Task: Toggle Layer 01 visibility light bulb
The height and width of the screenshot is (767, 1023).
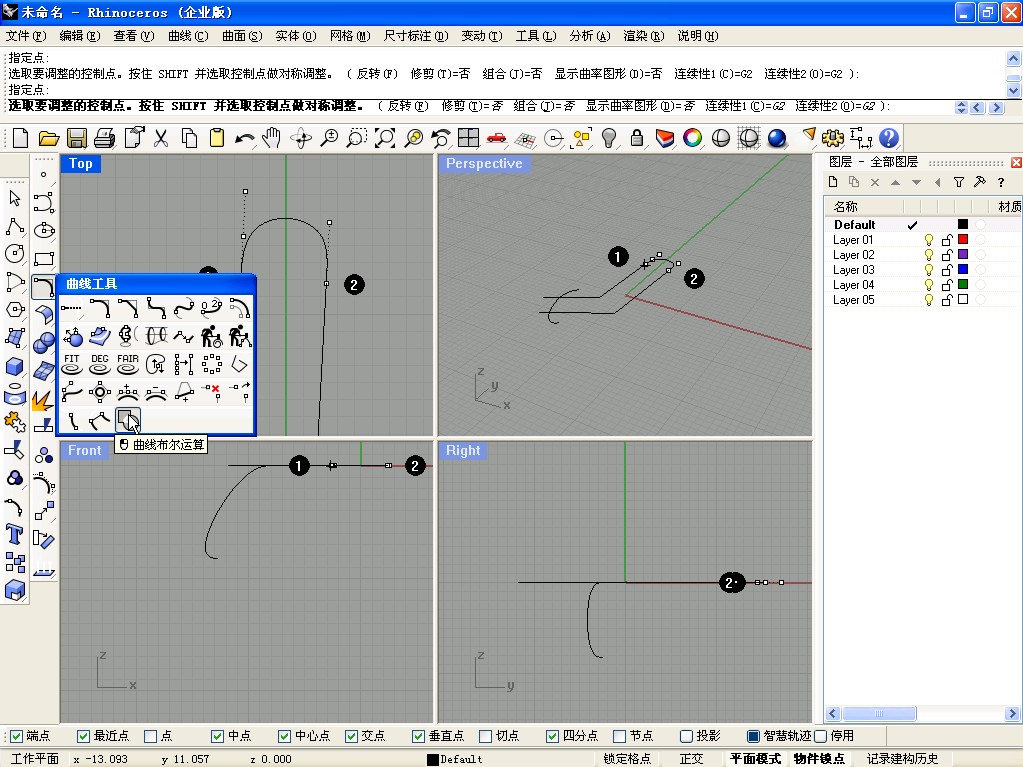Action: click(x=928, y=240)
